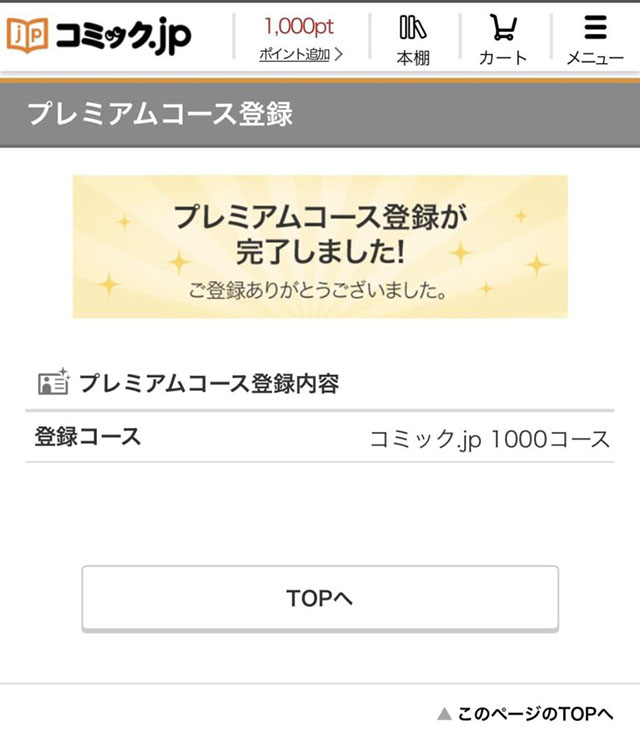Open the hamburger メニュー icon
640x734 pixels.
pos(595,27)
